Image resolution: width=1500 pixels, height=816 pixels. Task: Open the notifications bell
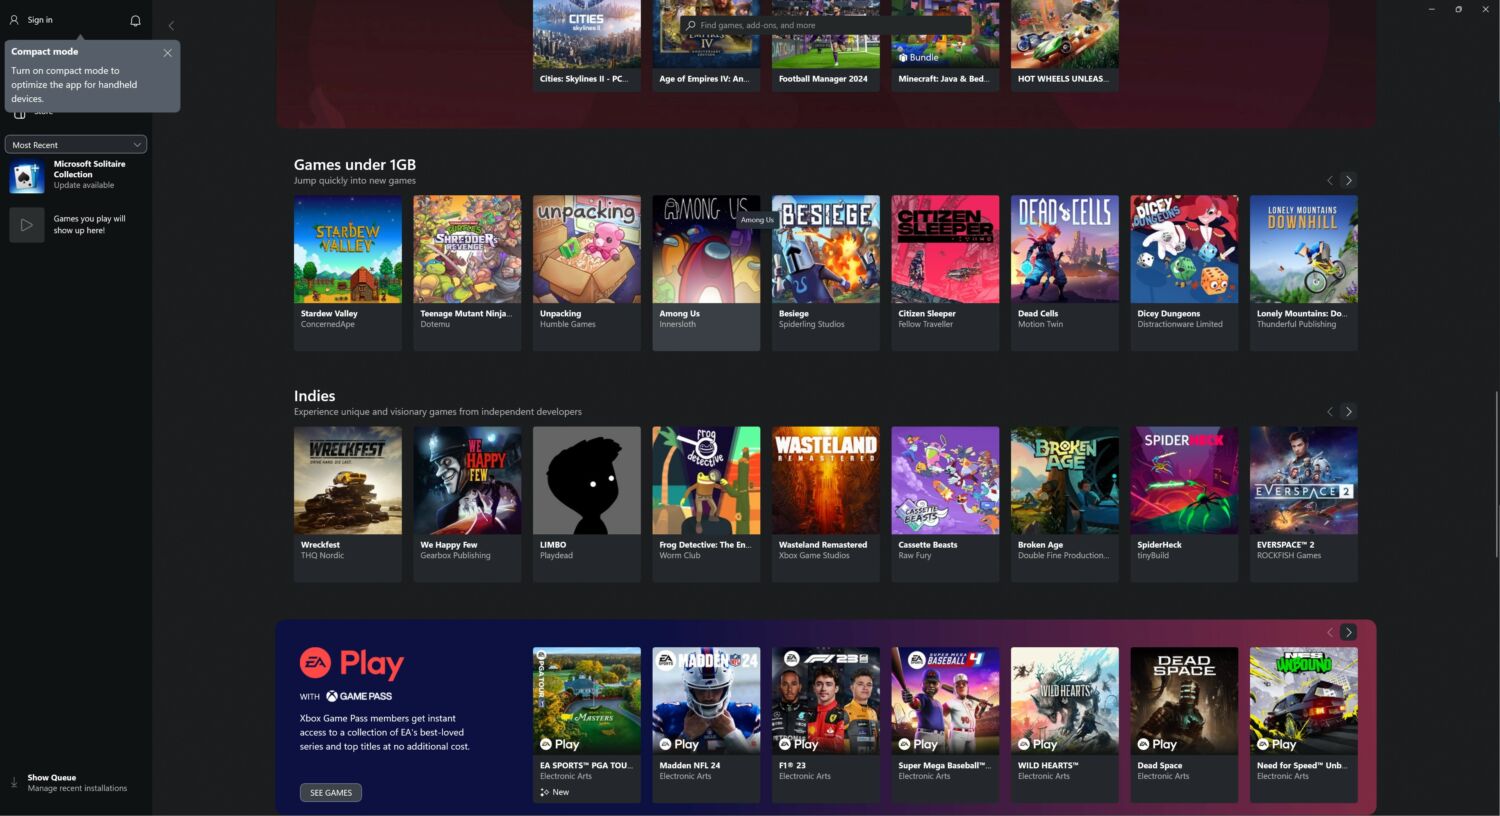tap(136, 19)
